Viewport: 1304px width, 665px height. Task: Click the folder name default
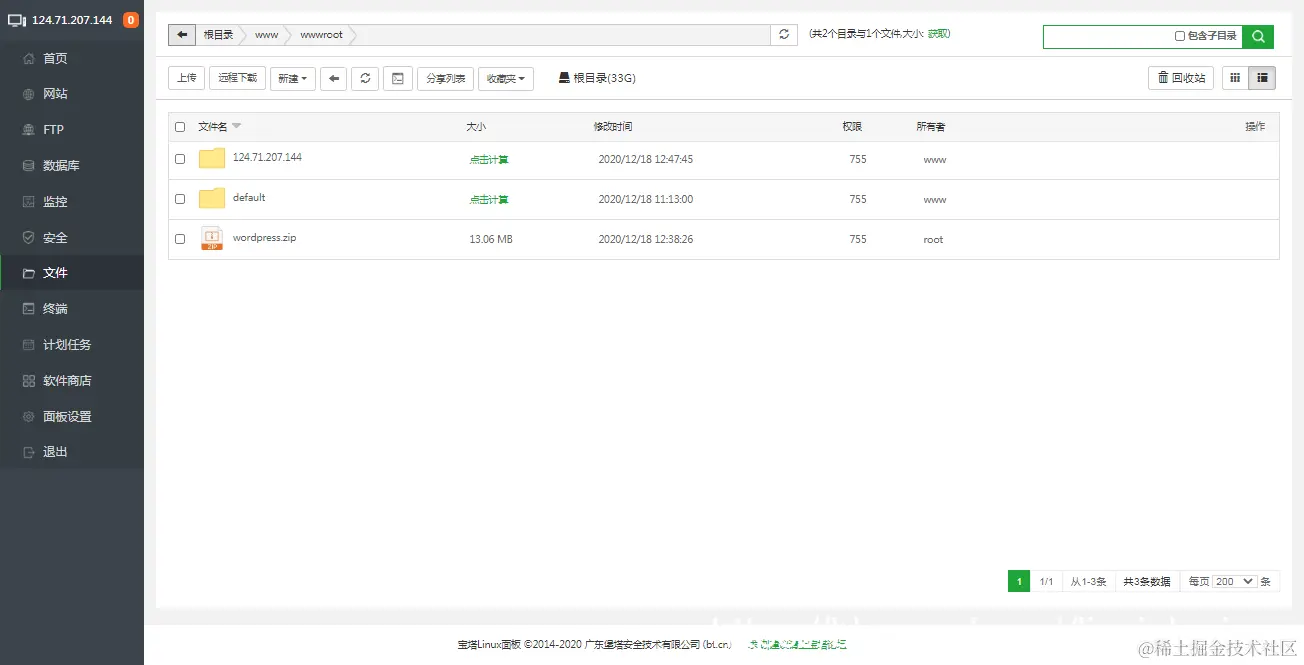point(249,197)
